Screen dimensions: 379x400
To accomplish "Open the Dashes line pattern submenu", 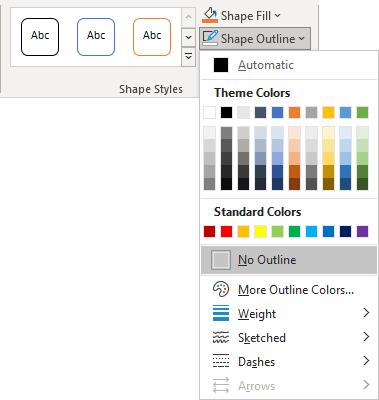I will [289, 361].
